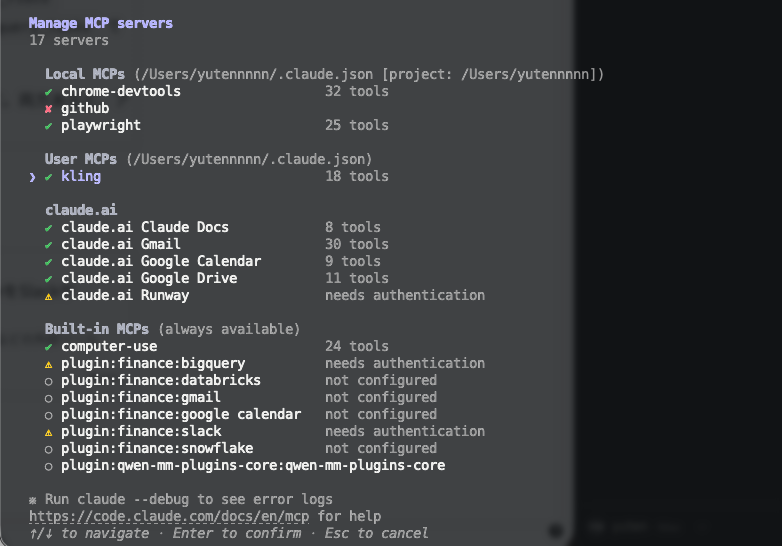Click the warning icon beside claude.ai Runway

click(x=48, y=296)
